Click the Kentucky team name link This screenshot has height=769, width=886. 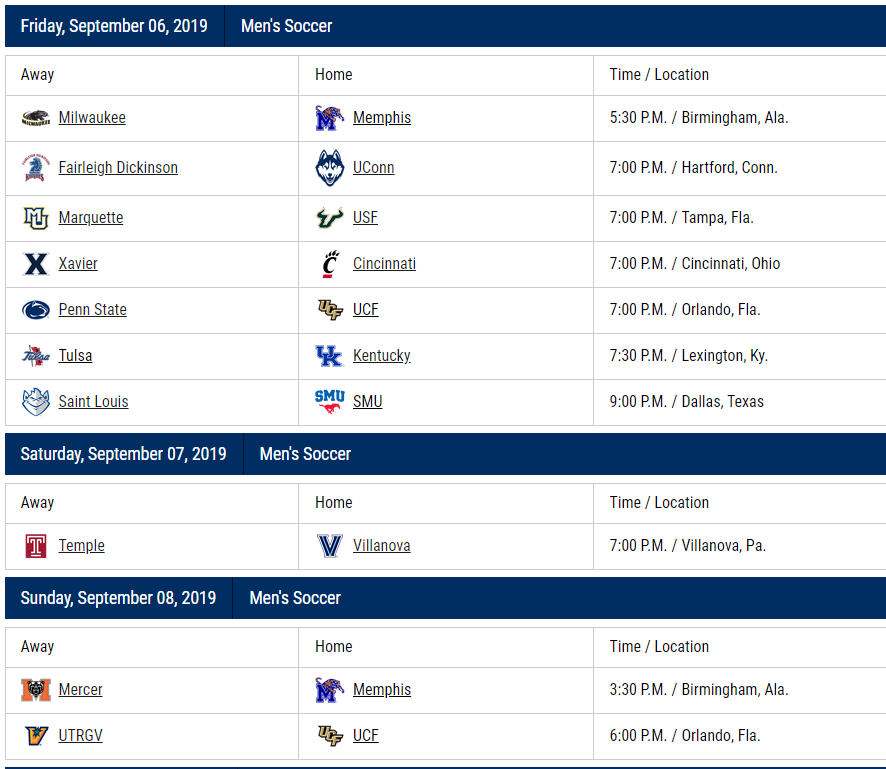click(381, 356)
